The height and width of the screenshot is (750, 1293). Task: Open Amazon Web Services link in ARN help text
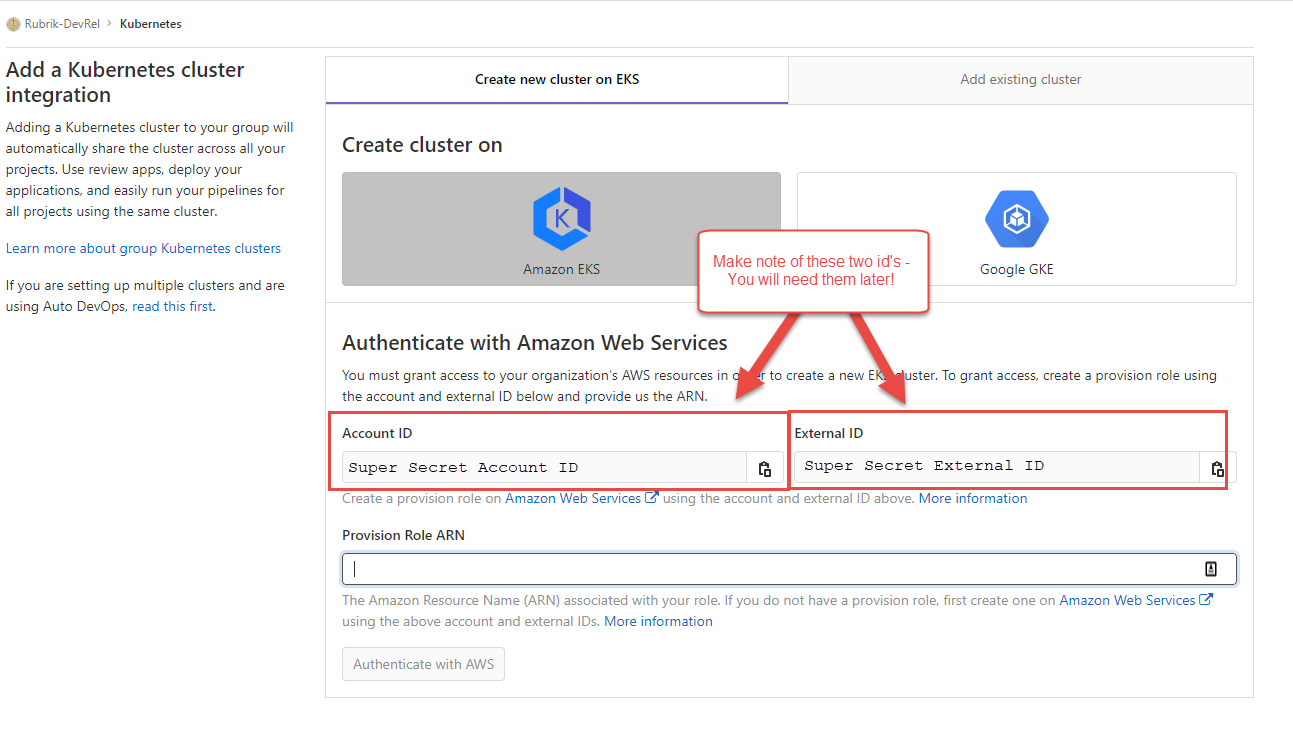[1136, 600]
